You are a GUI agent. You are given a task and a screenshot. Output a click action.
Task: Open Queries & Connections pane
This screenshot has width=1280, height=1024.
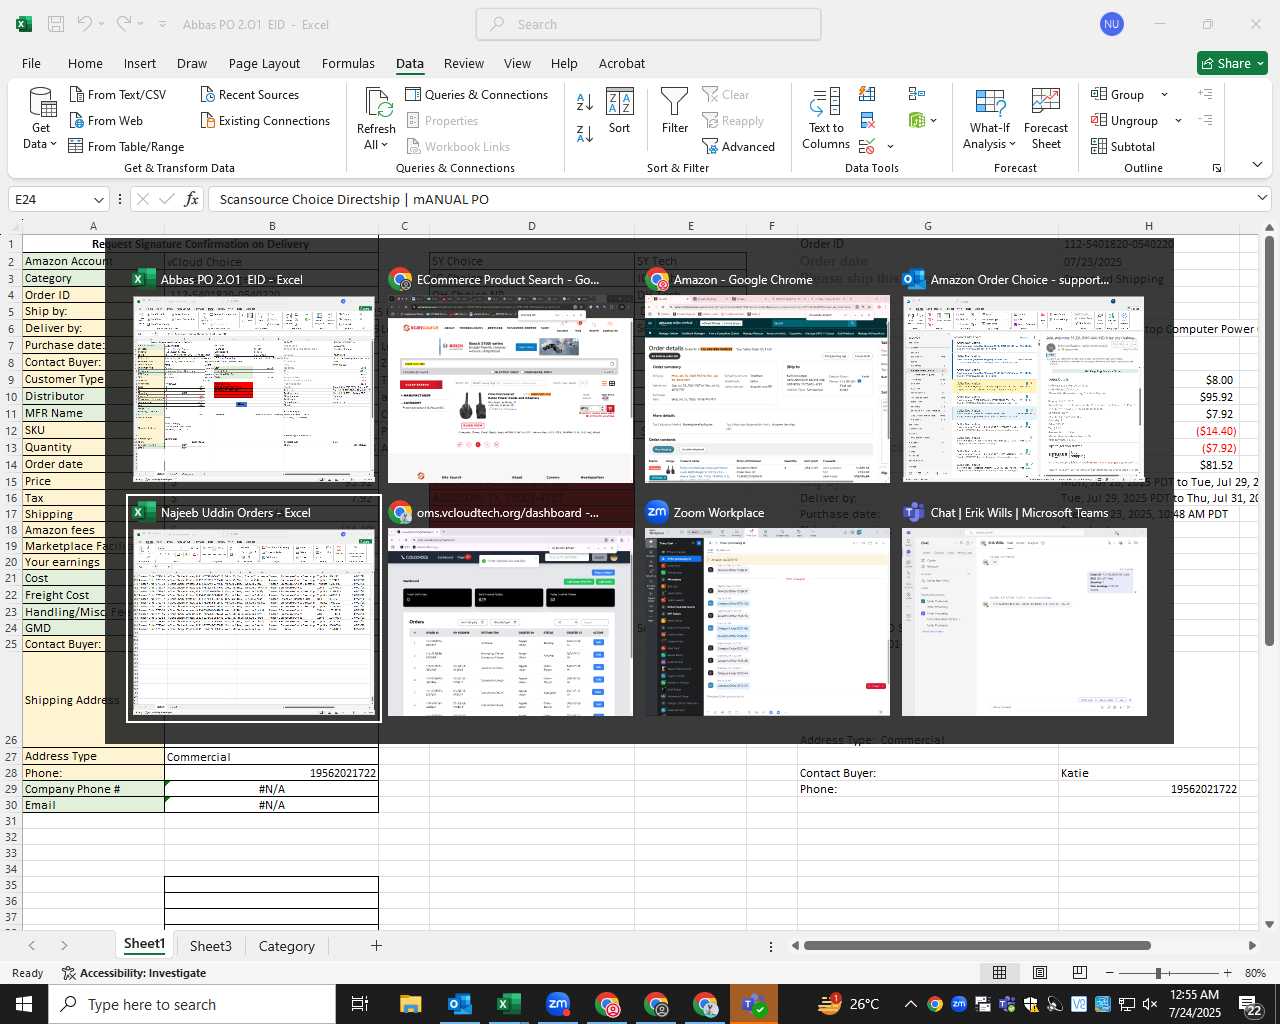pyautogui.click(x=477, y=94)
